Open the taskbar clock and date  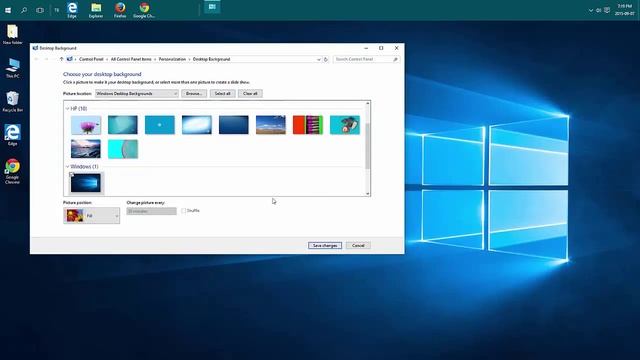[x=624, y=10]
